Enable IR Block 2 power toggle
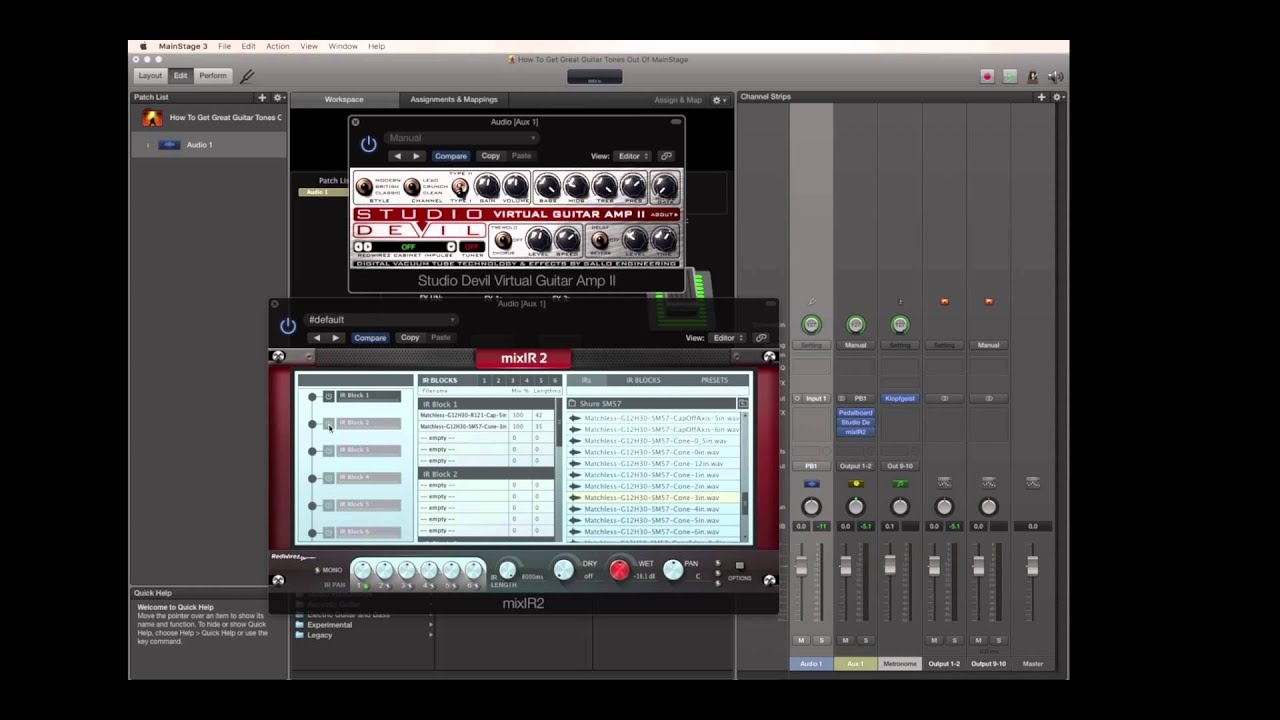This screenshot has height=720, width=1280. (328, 423)
